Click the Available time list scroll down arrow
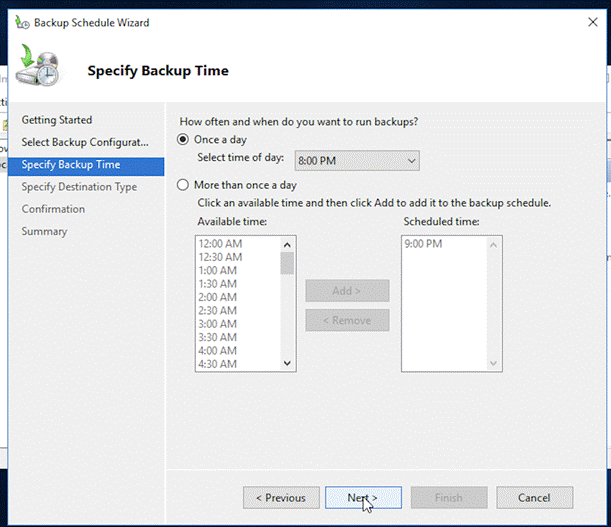Viewport: 611px width, 527px height. pos(288,364)
